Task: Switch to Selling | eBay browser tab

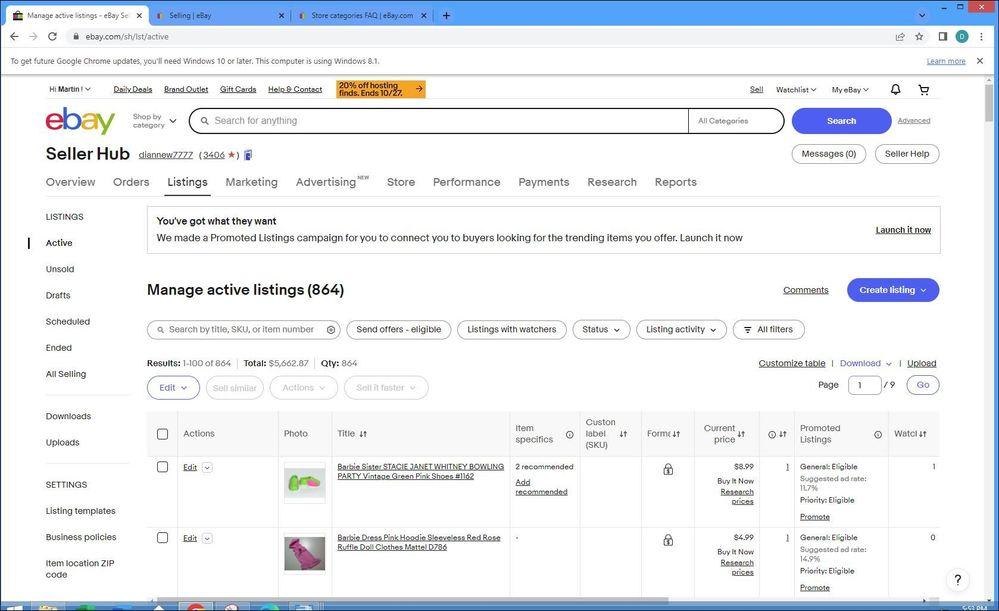Action: tap(220, 15)
